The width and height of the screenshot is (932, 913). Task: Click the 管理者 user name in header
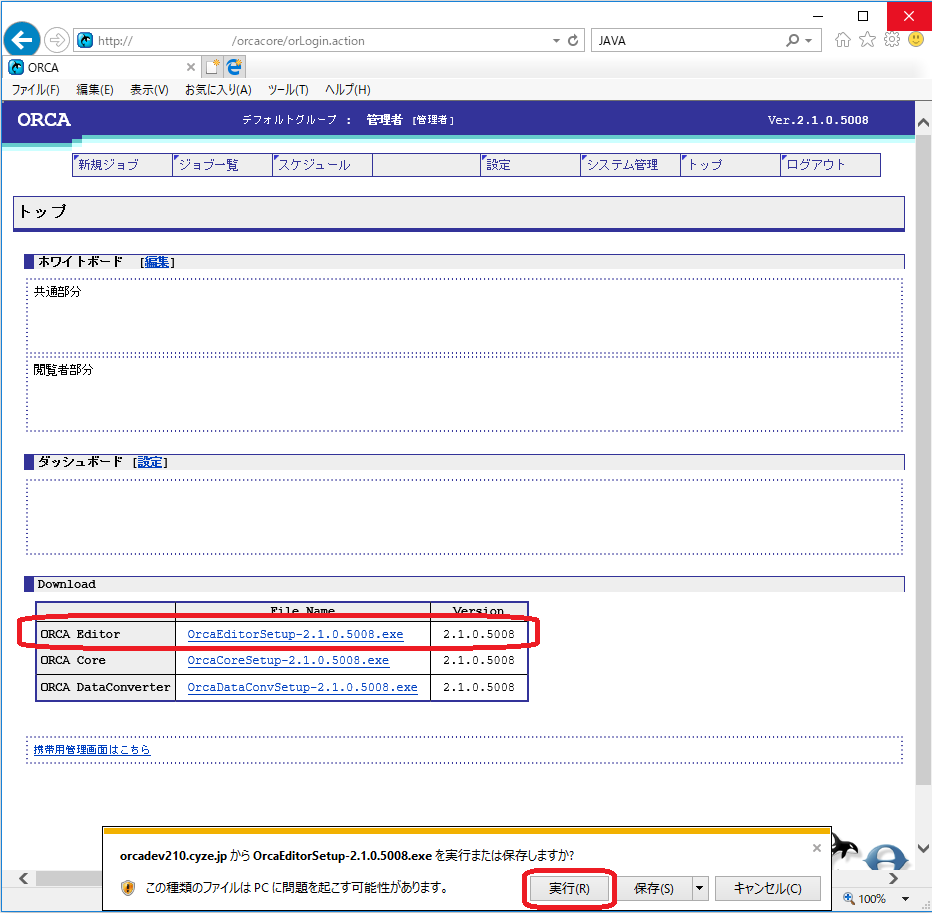coord(384,119)
